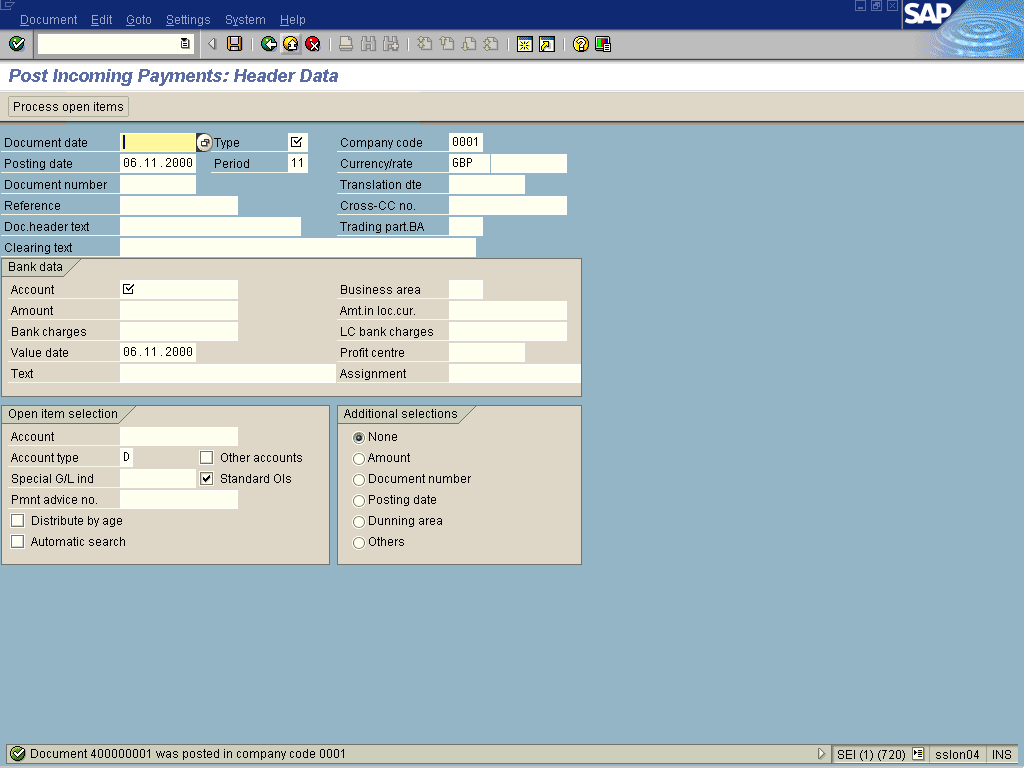This screenshot has width=1024, height=768.
Task: Select the Document number radio button
Action: click(x=359, y=480)
